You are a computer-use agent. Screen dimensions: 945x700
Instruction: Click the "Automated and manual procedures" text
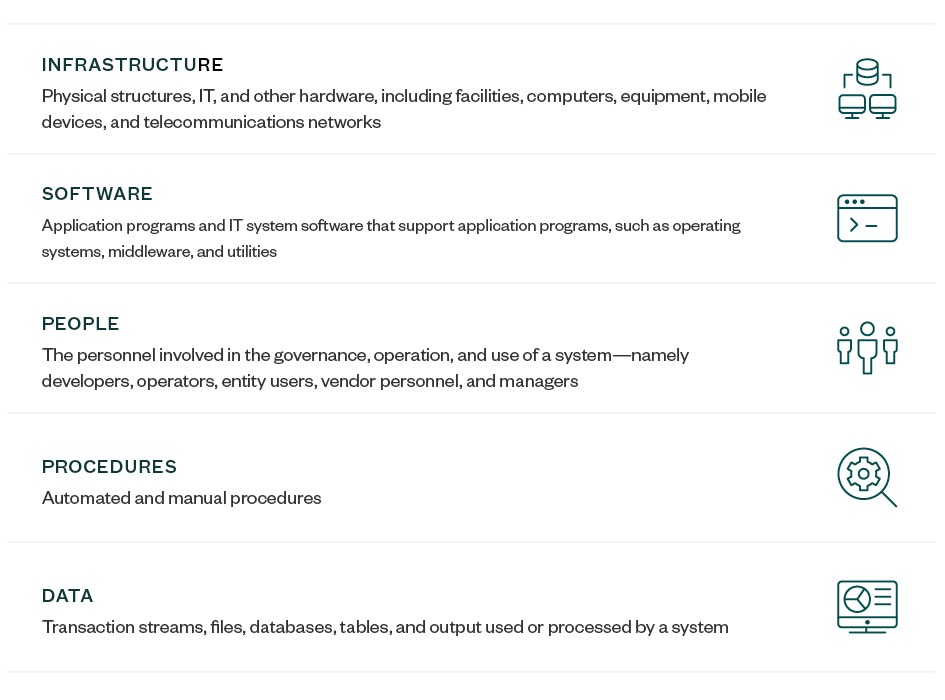click(181, 498)
